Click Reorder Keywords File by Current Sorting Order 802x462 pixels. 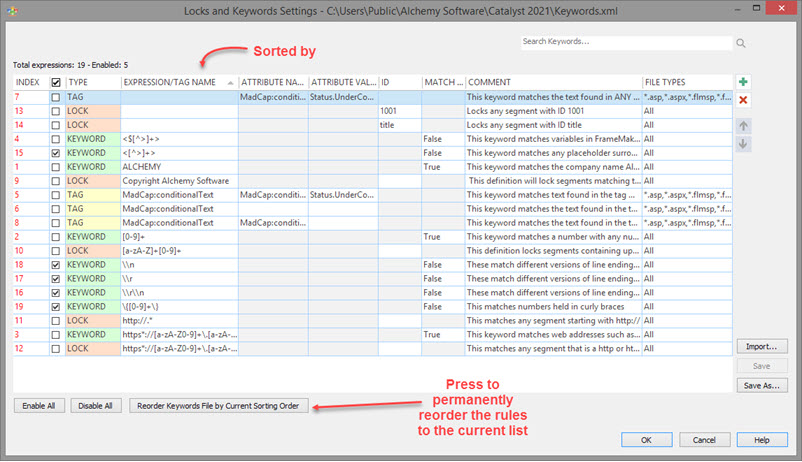220,406
